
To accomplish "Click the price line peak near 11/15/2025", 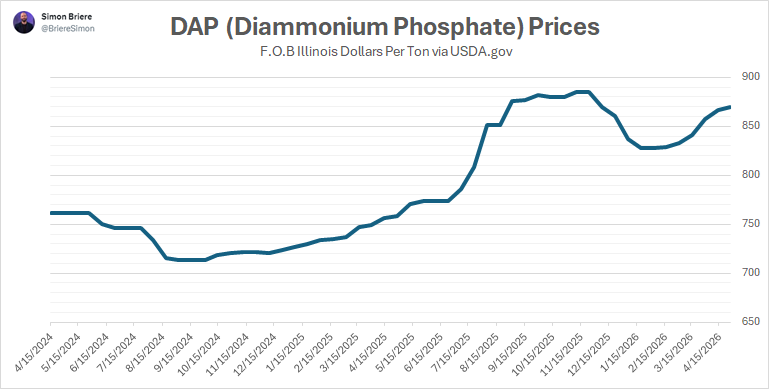I will coord(583,92).
